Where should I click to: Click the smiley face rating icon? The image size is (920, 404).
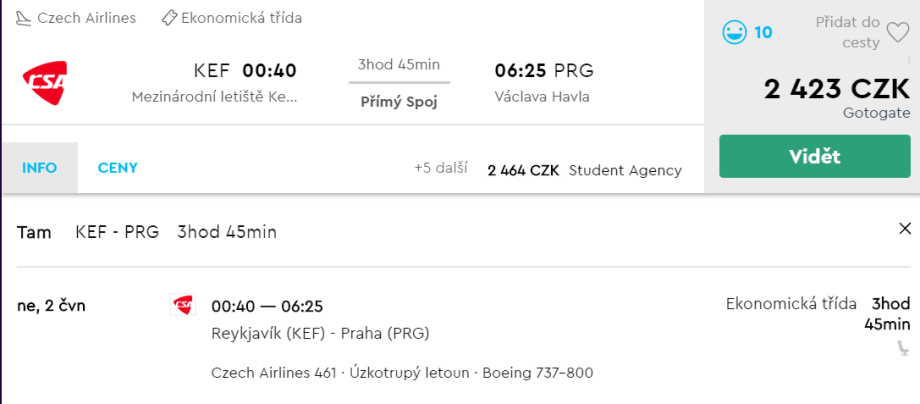tap(735, 32)
